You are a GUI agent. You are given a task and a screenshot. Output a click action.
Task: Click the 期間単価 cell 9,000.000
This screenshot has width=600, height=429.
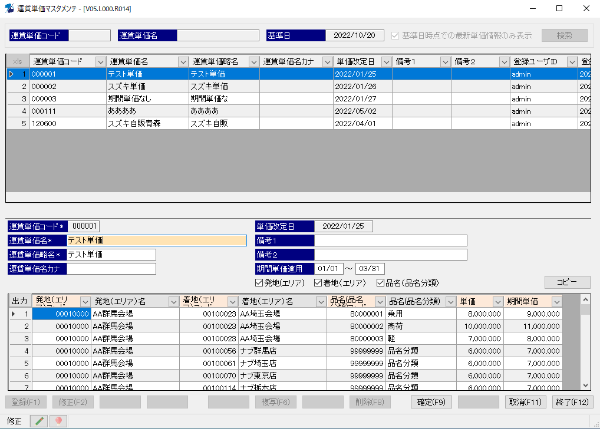[x=533, y=314]
